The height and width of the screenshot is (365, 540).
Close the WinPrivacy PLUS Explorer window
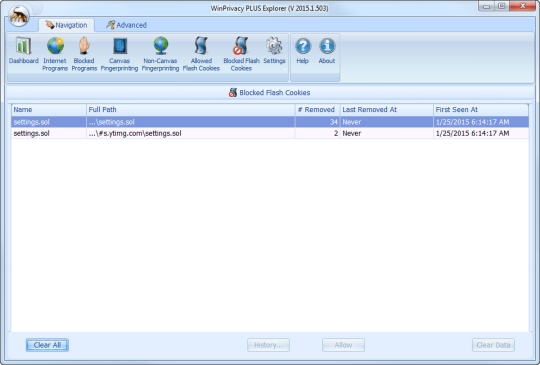tap(522, 6)
